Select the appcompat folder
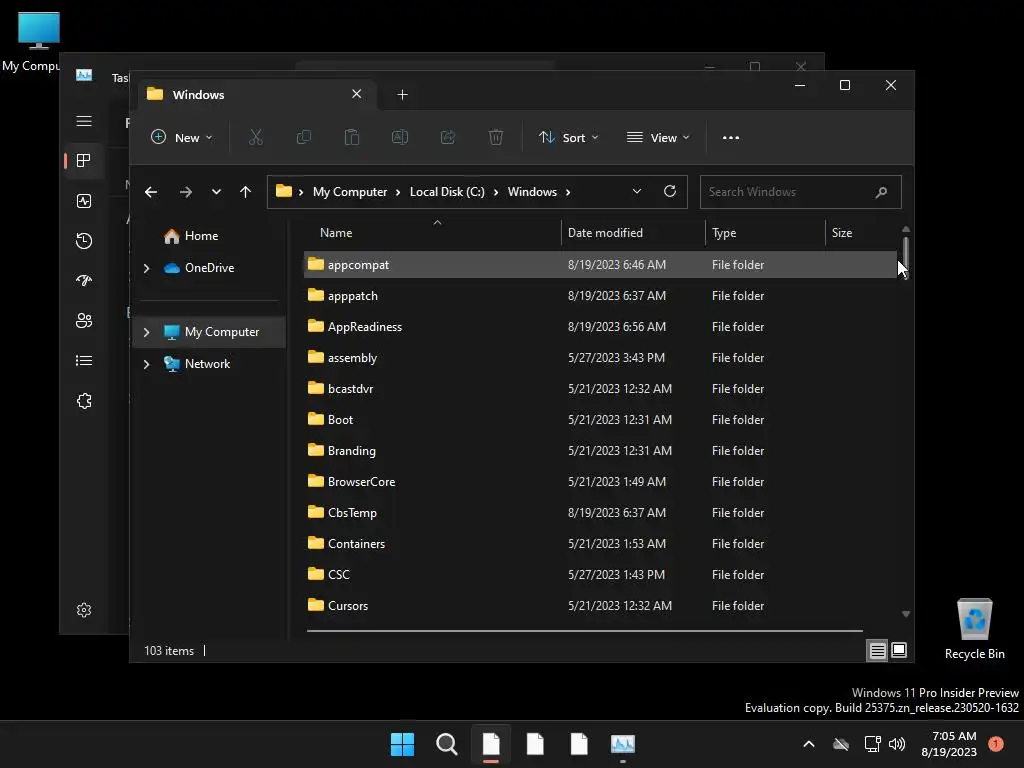 point(600,264)
